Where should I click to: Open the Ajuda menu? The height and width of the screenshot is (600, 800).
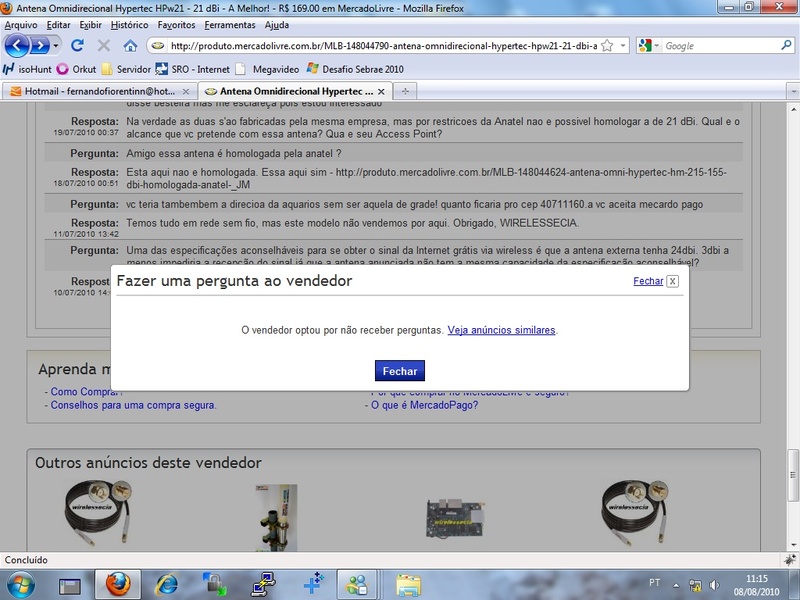[277, 25]
